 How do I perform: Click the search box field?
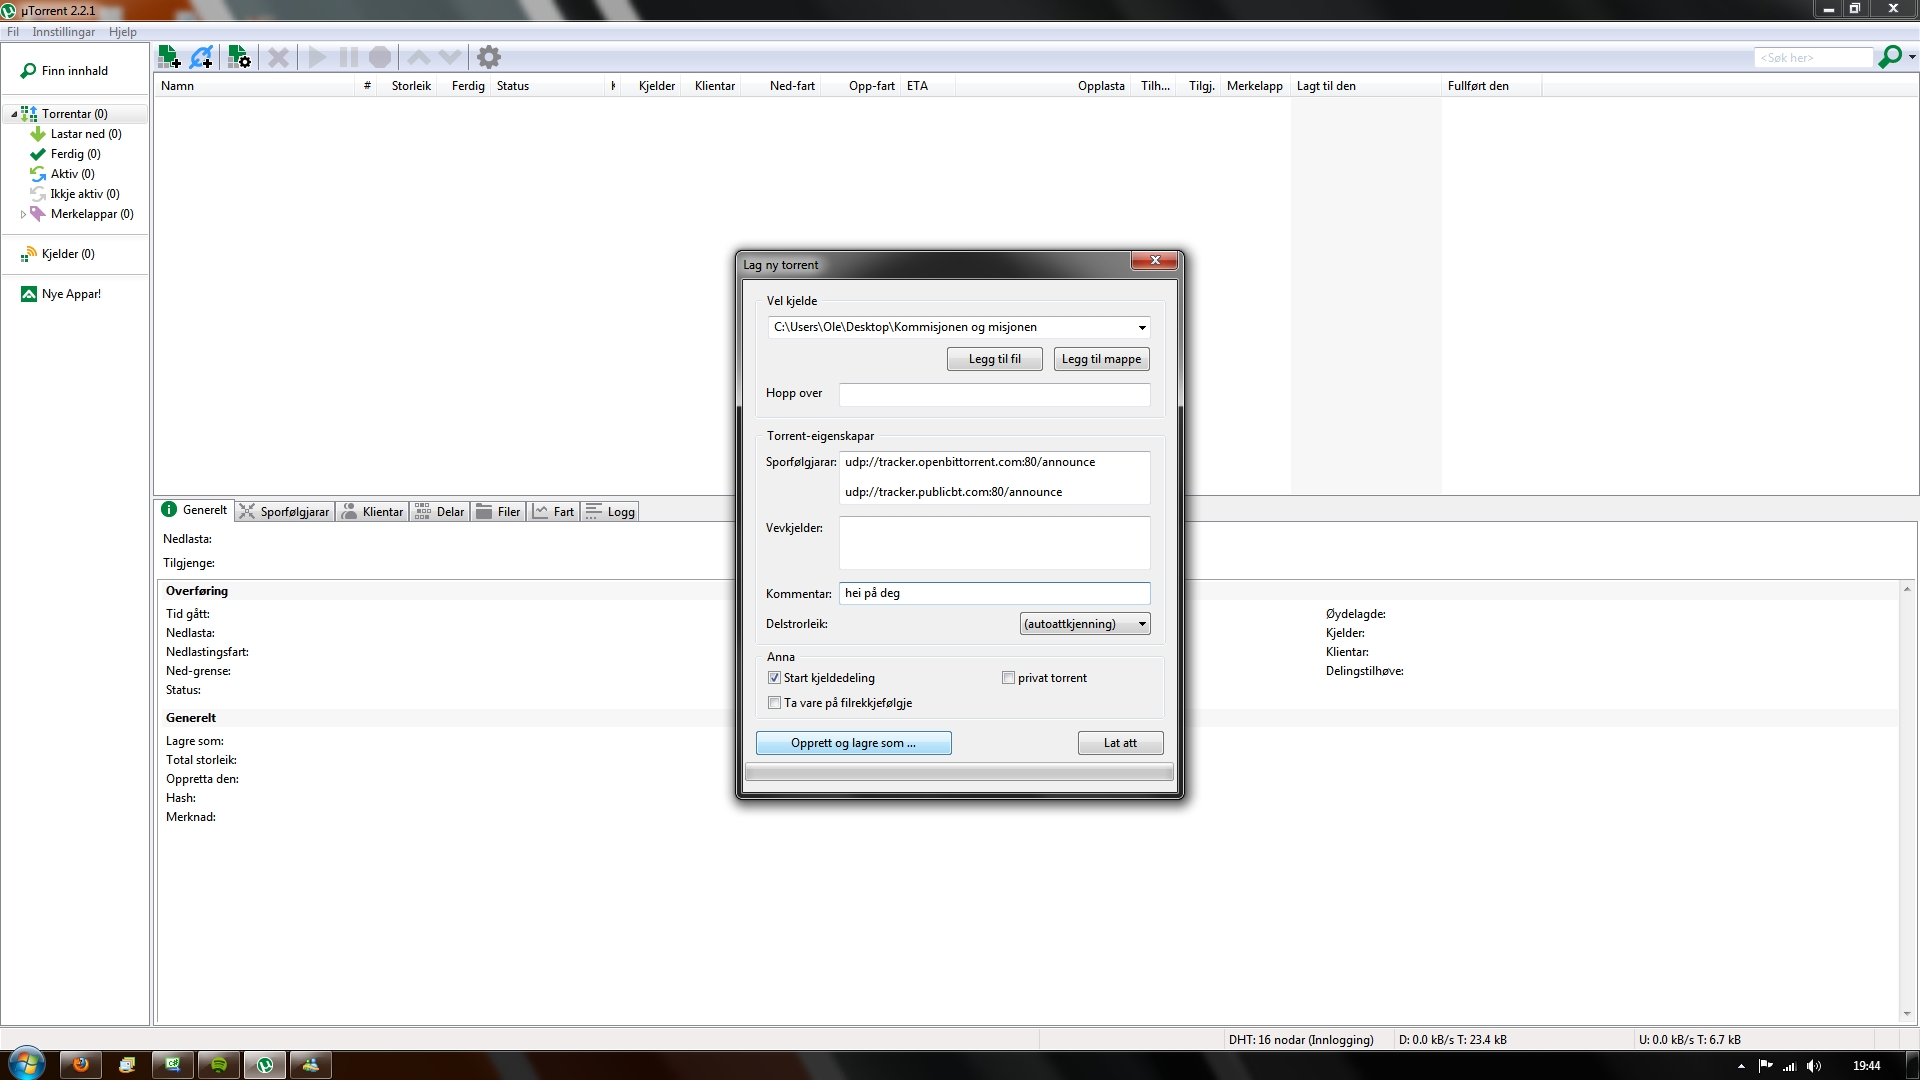[1813, 58]
